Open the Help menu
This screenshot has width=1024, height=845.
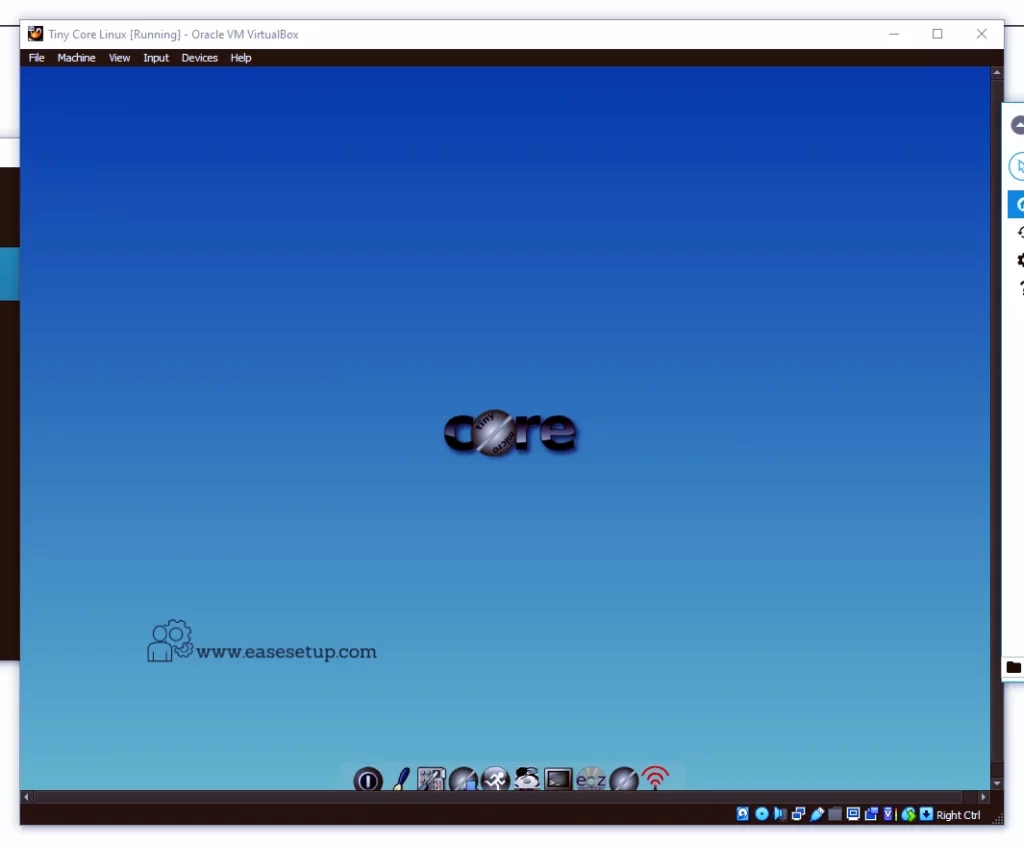241,57
